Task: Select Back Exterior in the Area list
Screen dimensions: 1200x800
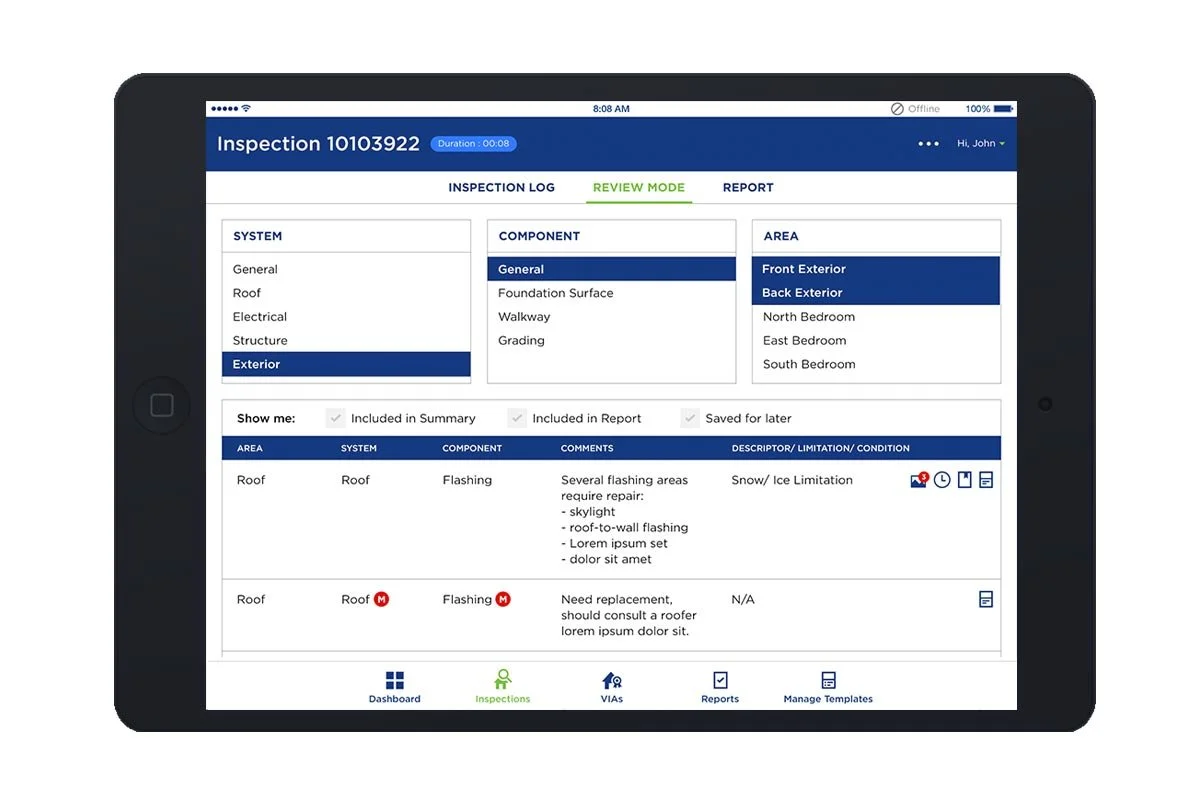Action: [876, 293]
